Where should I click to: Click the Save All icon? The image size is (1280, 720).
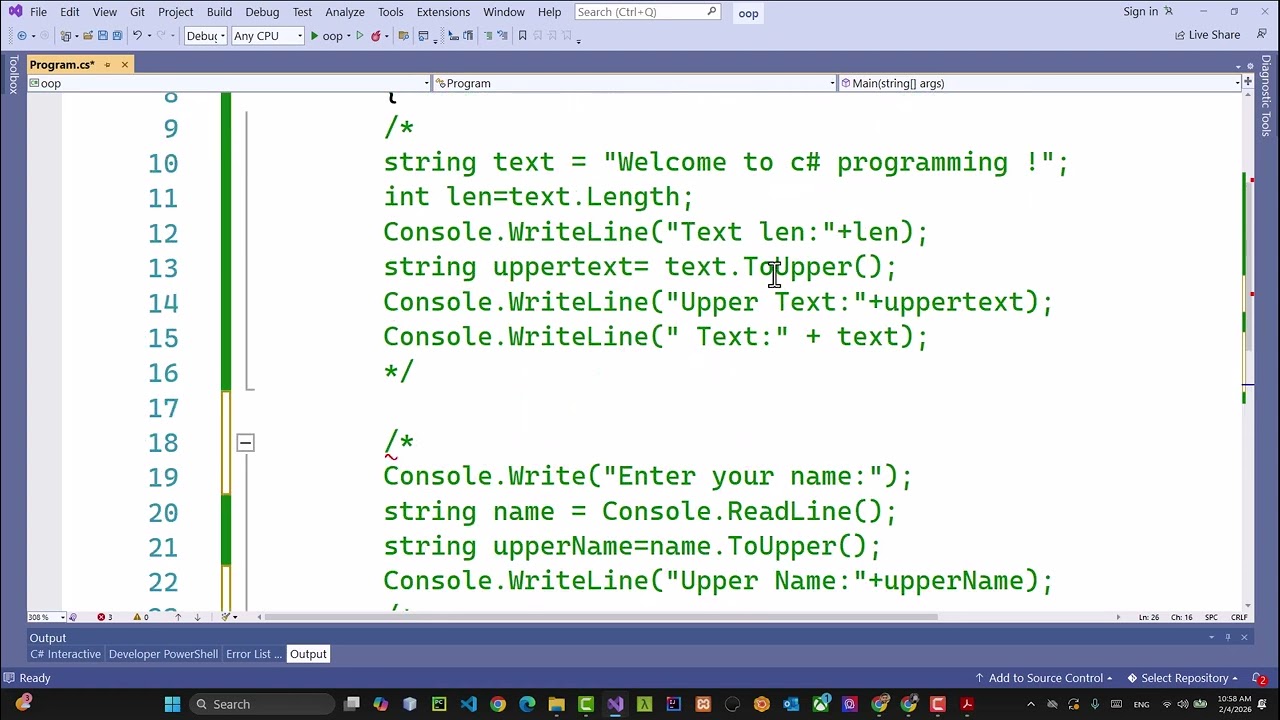click(x=117, y=36)
